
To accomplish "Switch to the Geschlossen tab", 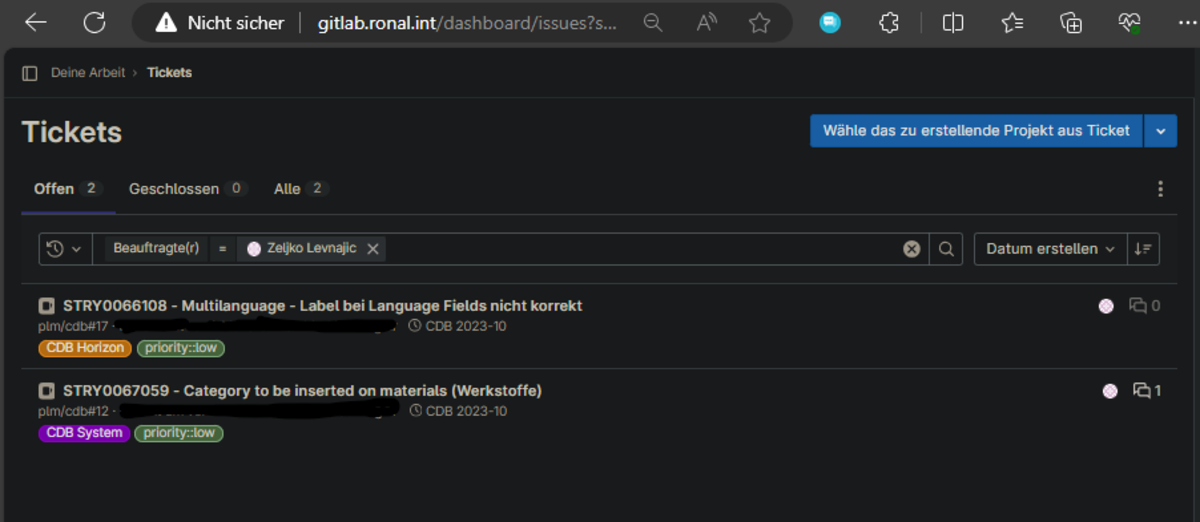I will pos(174,189).
